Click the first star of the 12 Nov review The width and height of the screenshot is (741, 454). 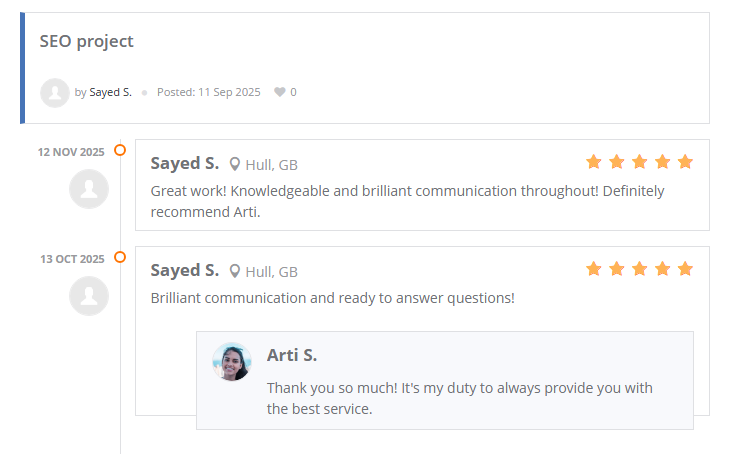click(x=594, y=162)
